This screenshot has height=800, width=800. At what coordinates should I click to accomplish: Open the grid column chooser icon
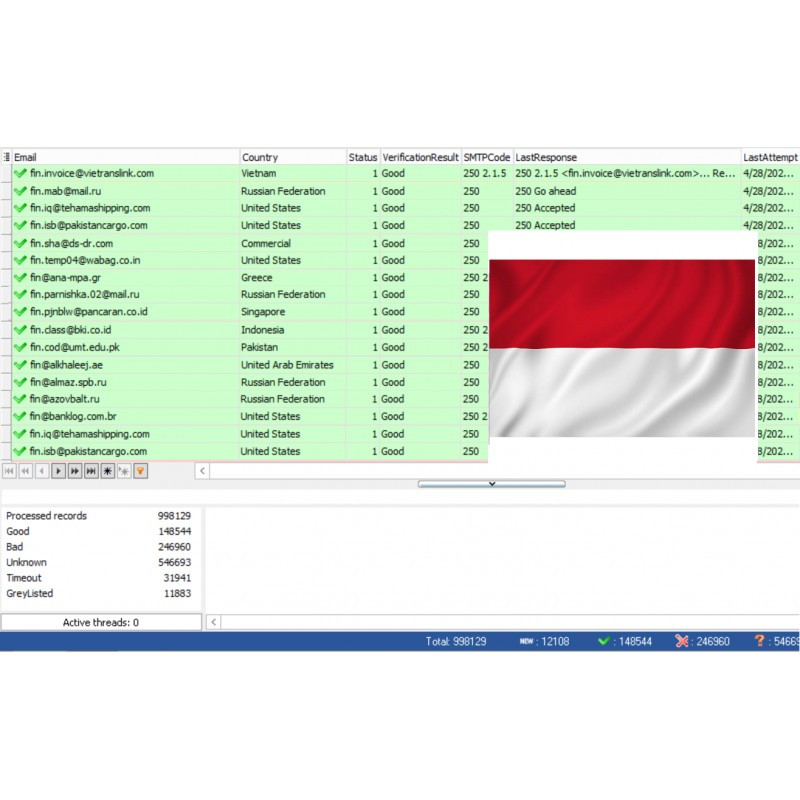click(6, 157)
